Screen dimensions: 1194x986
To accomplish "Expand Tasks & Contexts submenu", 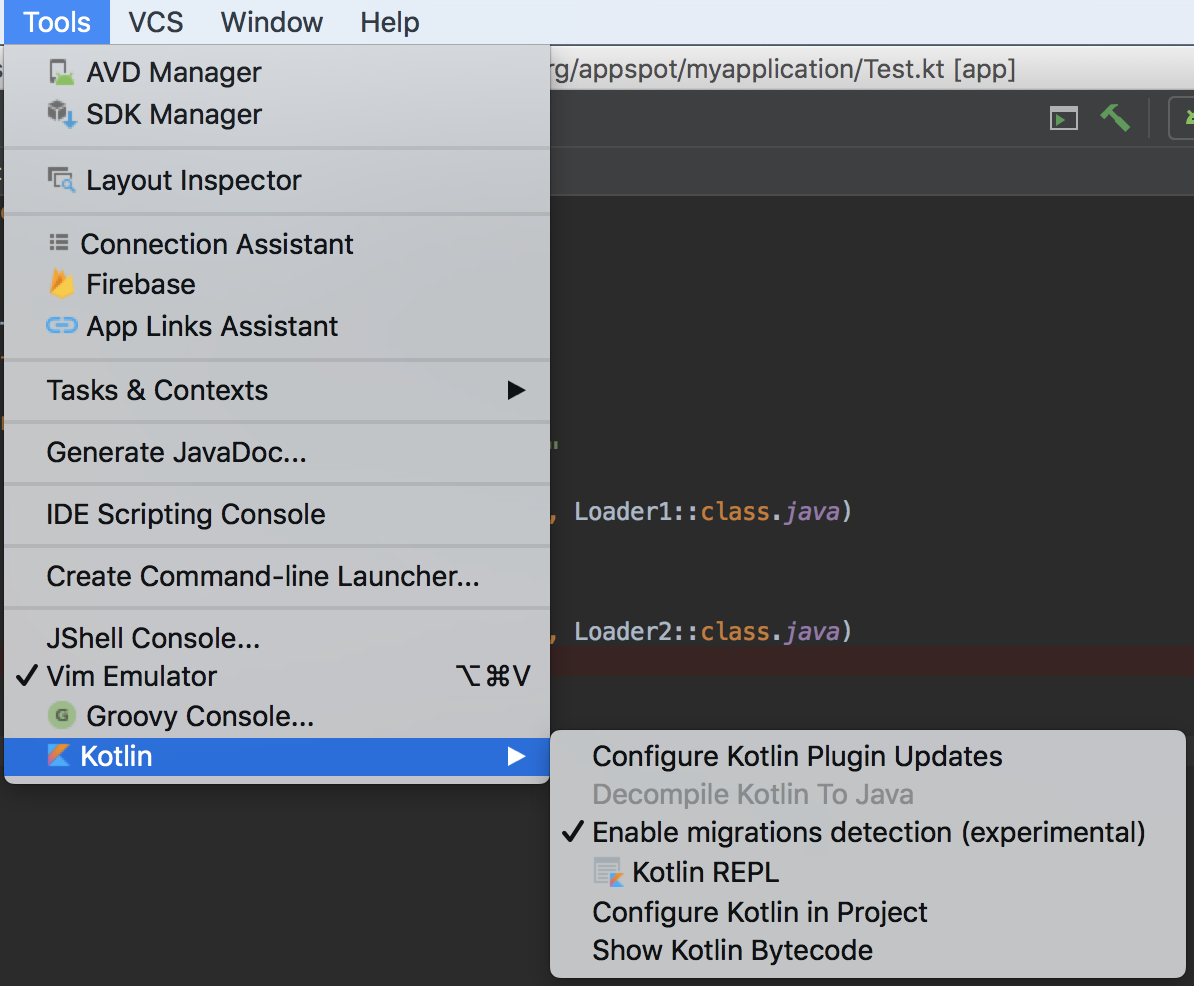I will click(276, 390).
